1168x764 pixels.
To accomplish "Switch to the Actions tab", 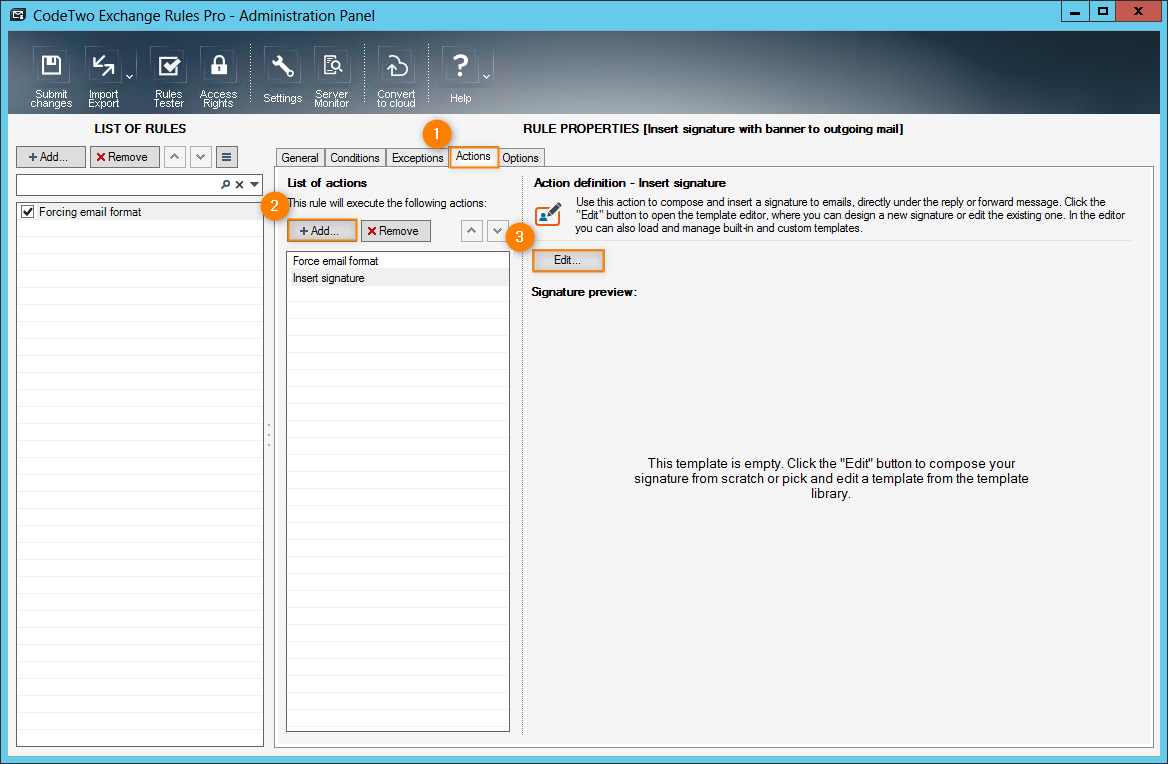I will tap(473, 156).
